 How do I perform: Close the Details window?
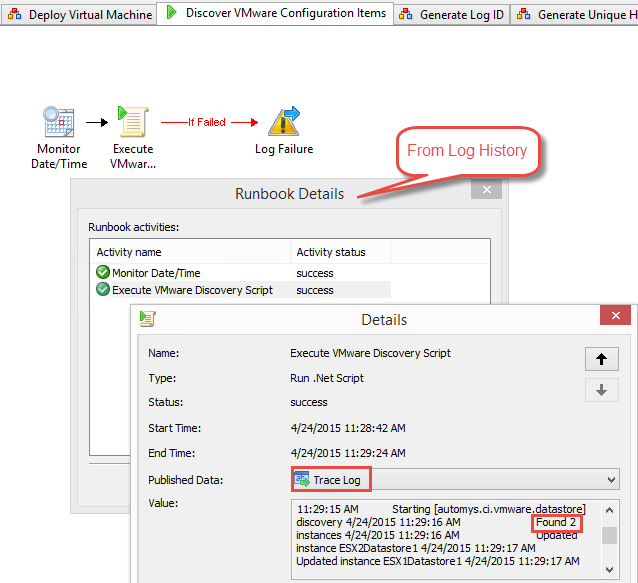(616, 315)
